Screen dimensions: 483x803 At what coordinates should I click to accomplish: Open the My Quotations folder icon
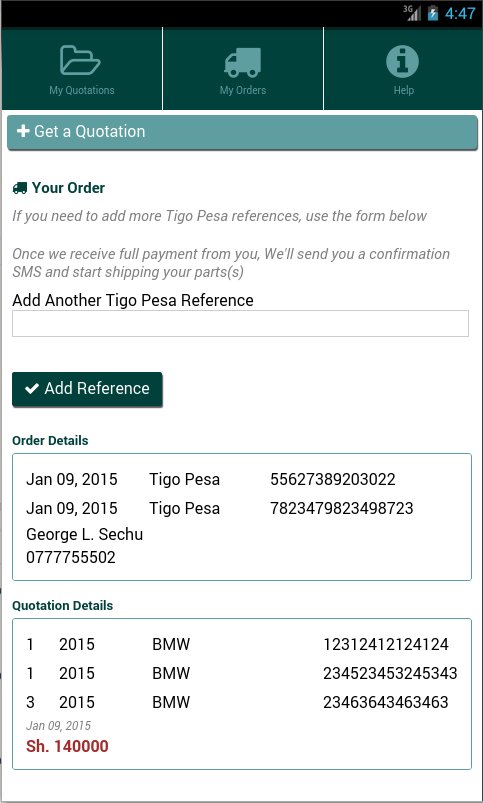tap(80, 60)
